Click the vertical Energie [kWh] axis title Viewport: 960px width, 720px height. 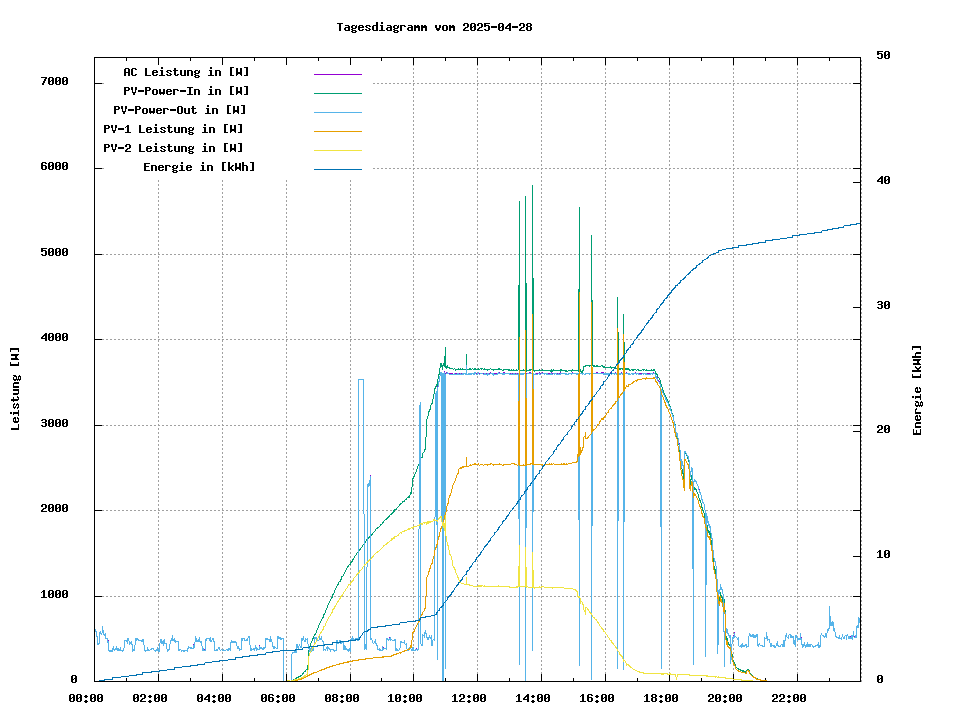tap(917, 390)
